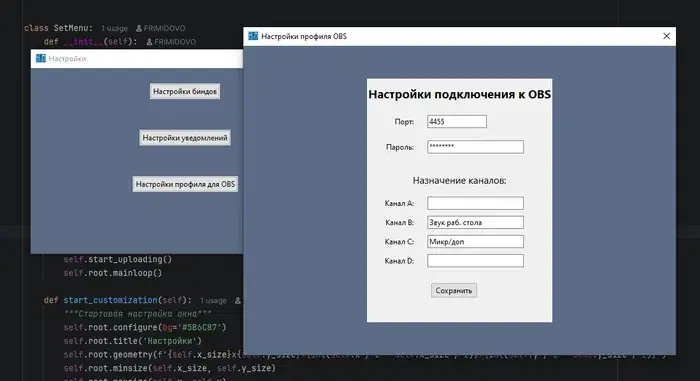Click FRIMIDOVO author hint beside class SetMenu
The image size is (700, 381).
pos(161,28)
